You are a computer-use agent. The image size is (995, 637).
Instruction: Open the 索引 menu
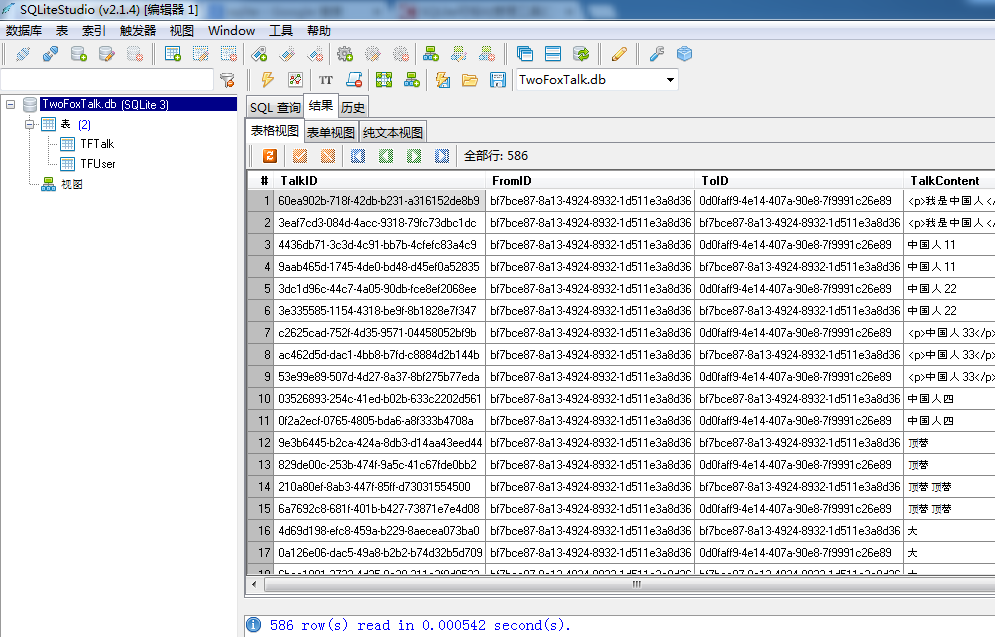(93, 30)
